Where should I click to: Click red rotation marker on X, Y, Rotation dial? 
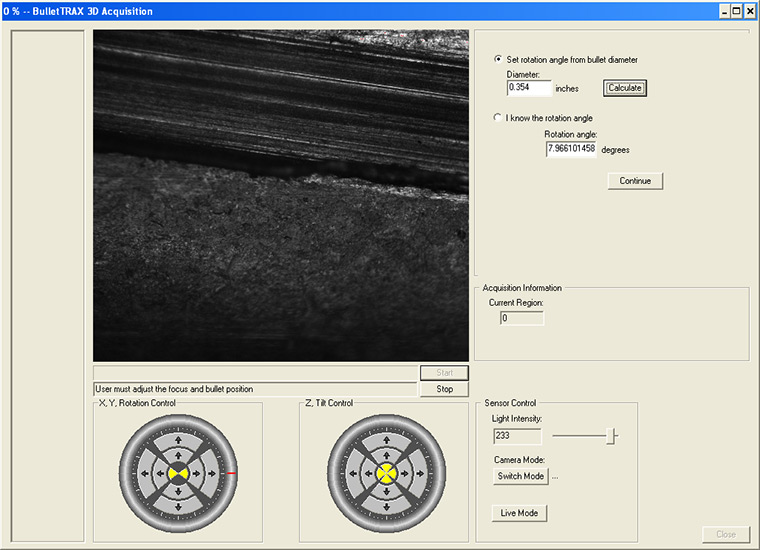click(232, 473)
